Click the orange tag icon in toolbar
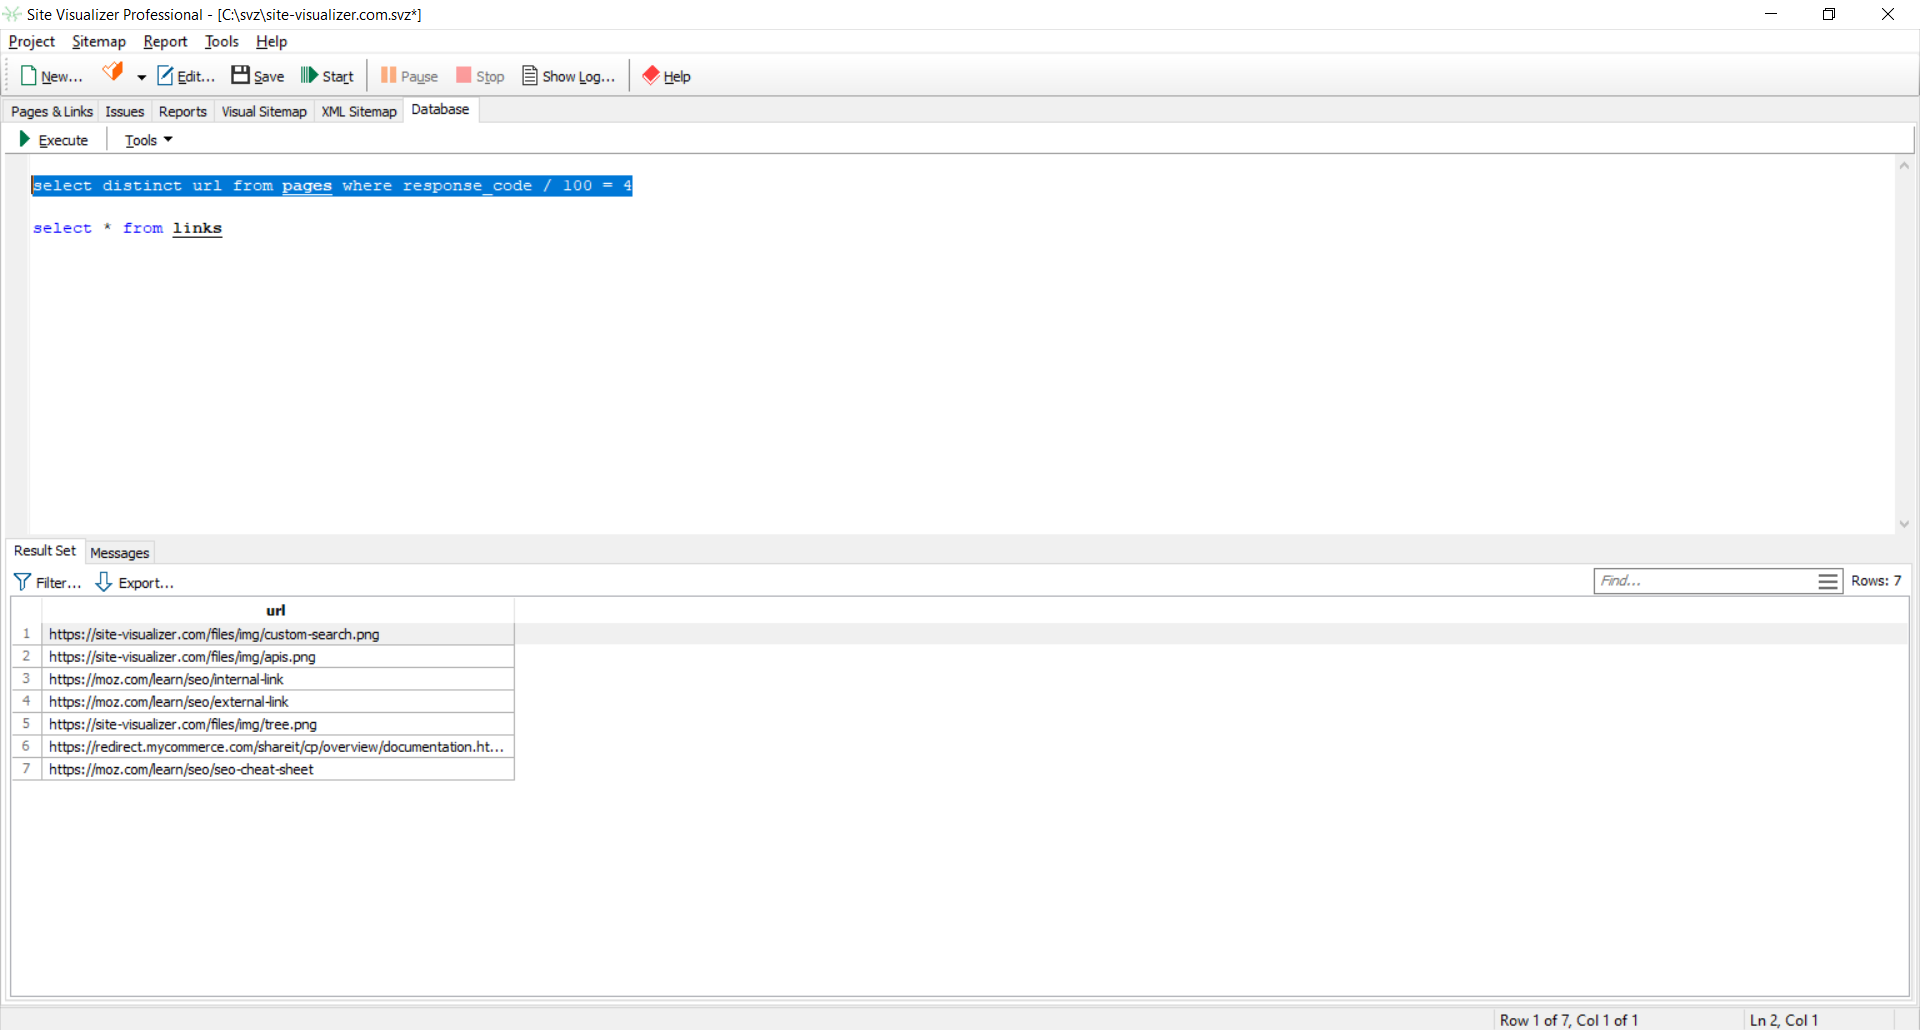This screenshot has width=1920, height=1030. point(113,73)
